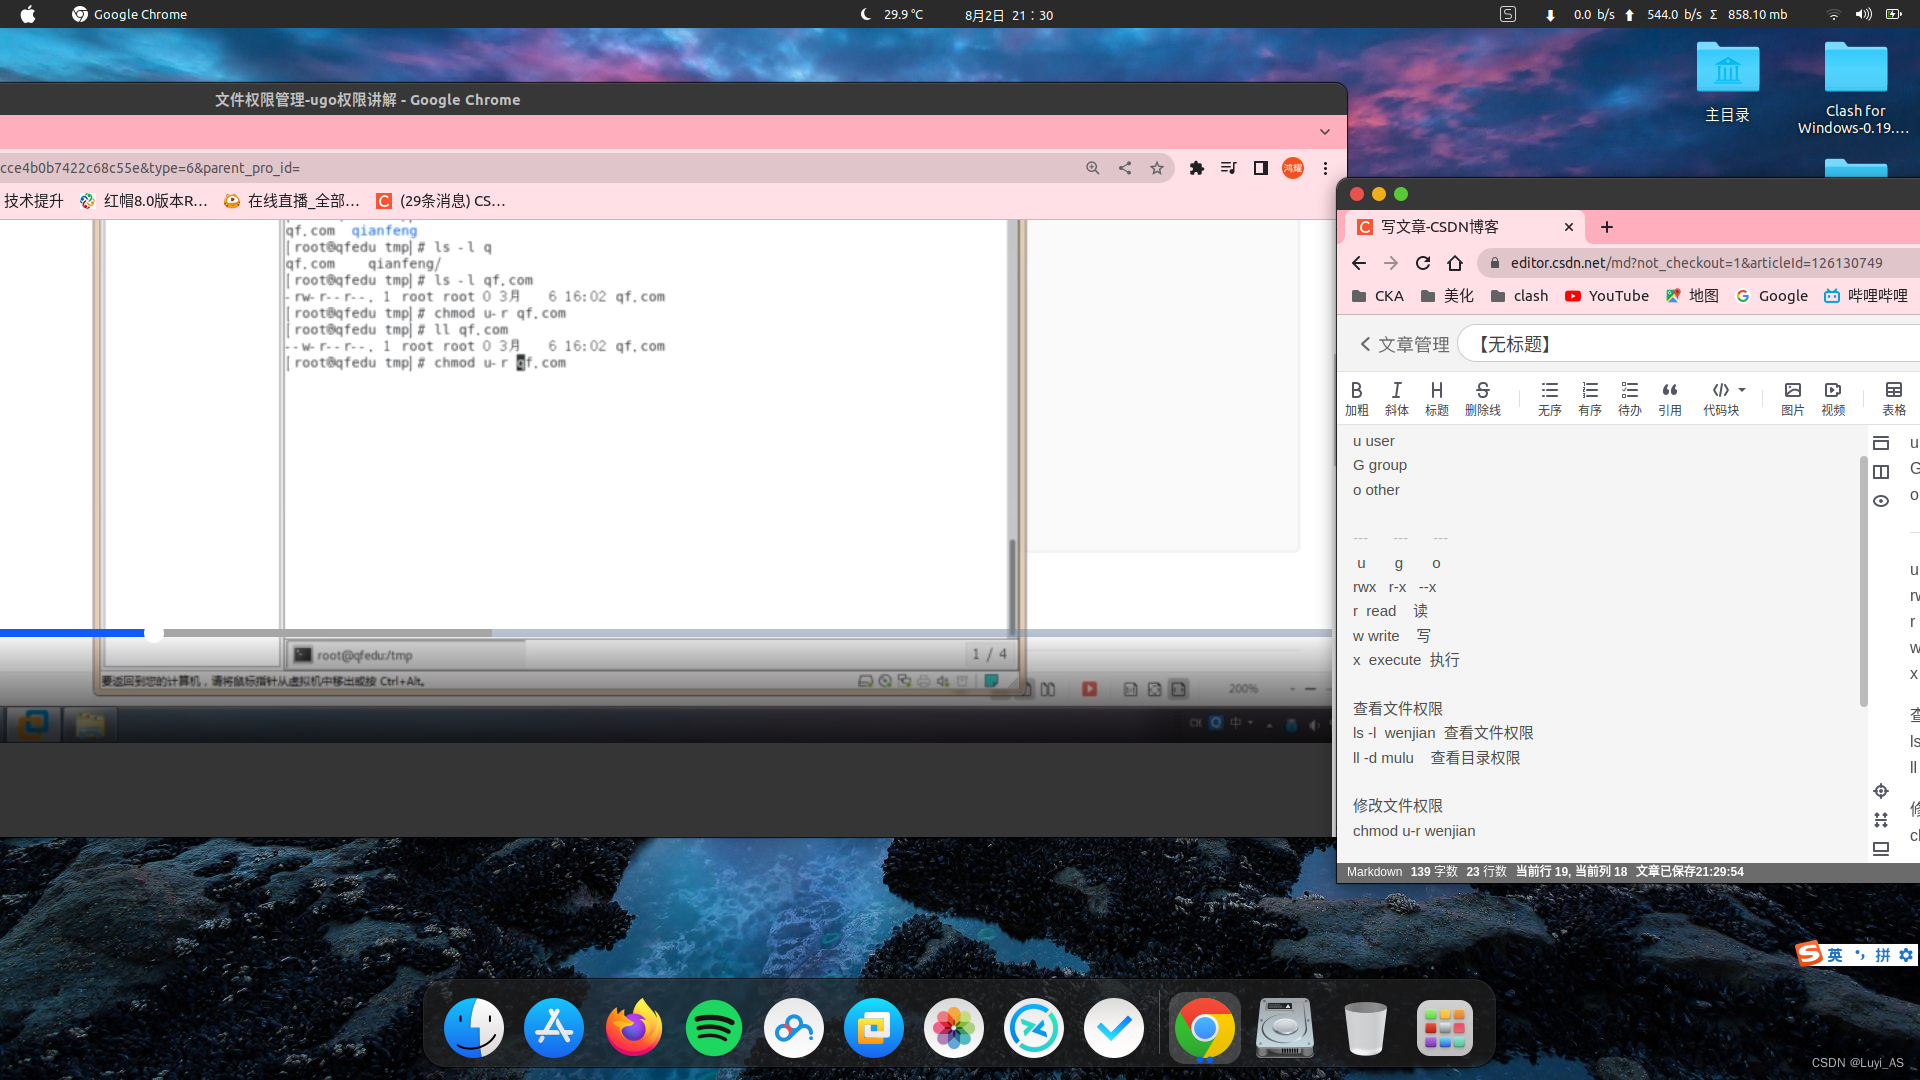Open the volume control in the top bar
This screenshot has height=1080, width=1920.
click(x=1863, y=14)
